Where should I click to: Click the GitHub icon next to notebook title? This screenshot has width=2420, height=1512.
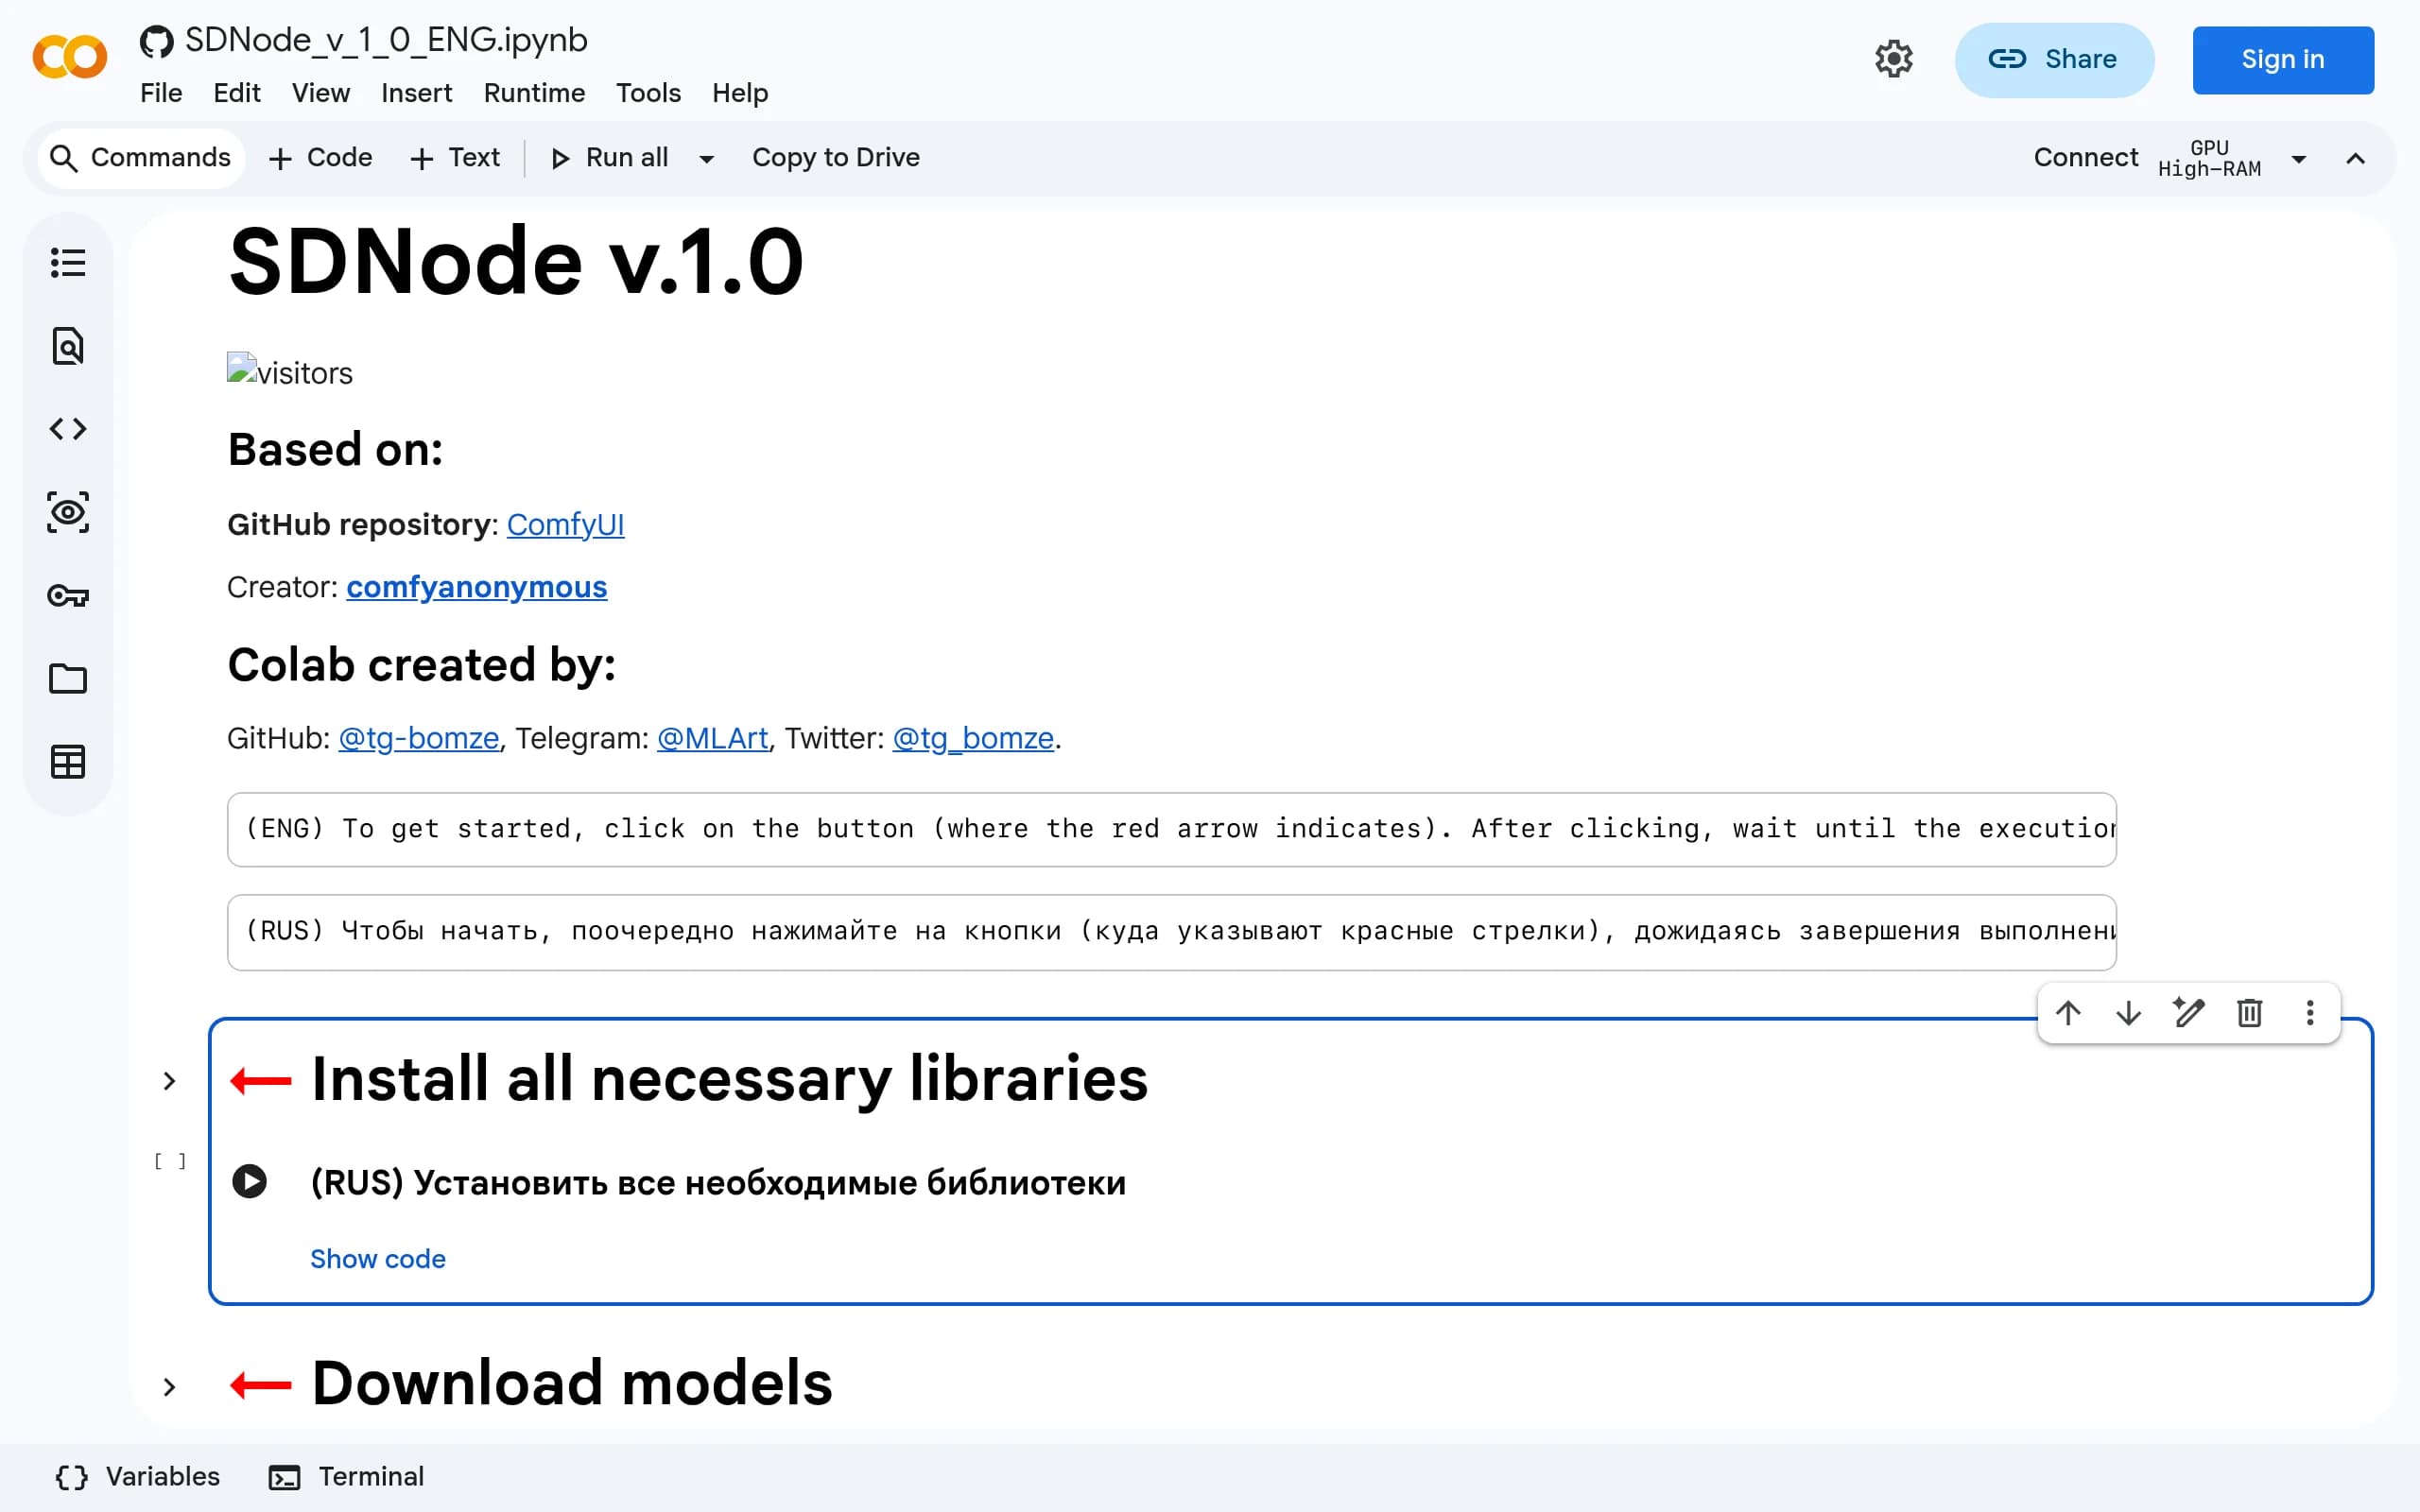pos(156,42)
